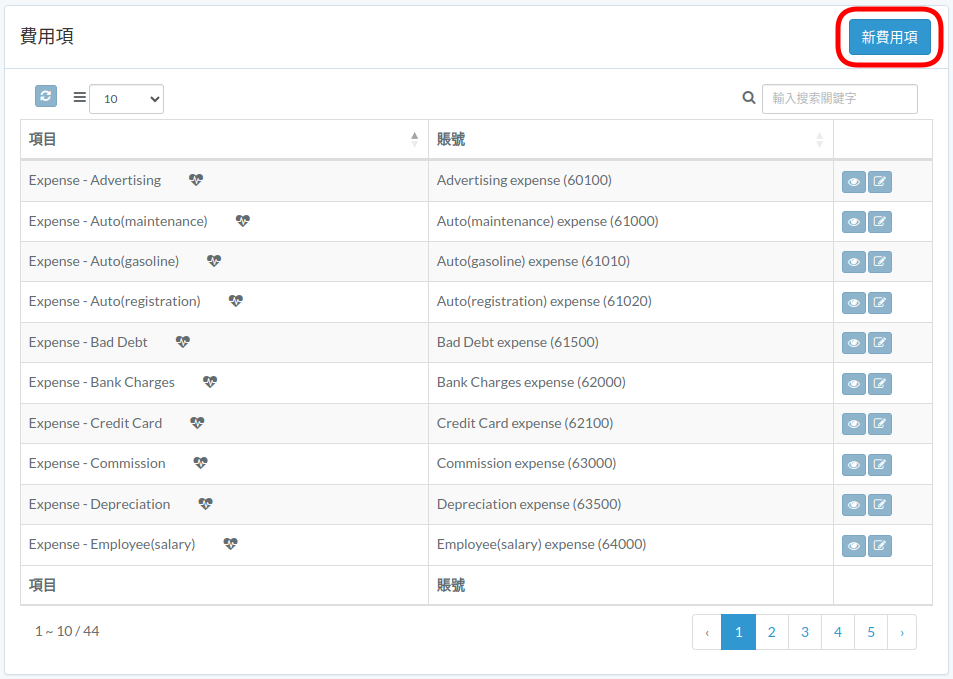This screenshot has height=679, width=953.
Task: Click the 費用項 page heading
Action: [x=47, y=36]
